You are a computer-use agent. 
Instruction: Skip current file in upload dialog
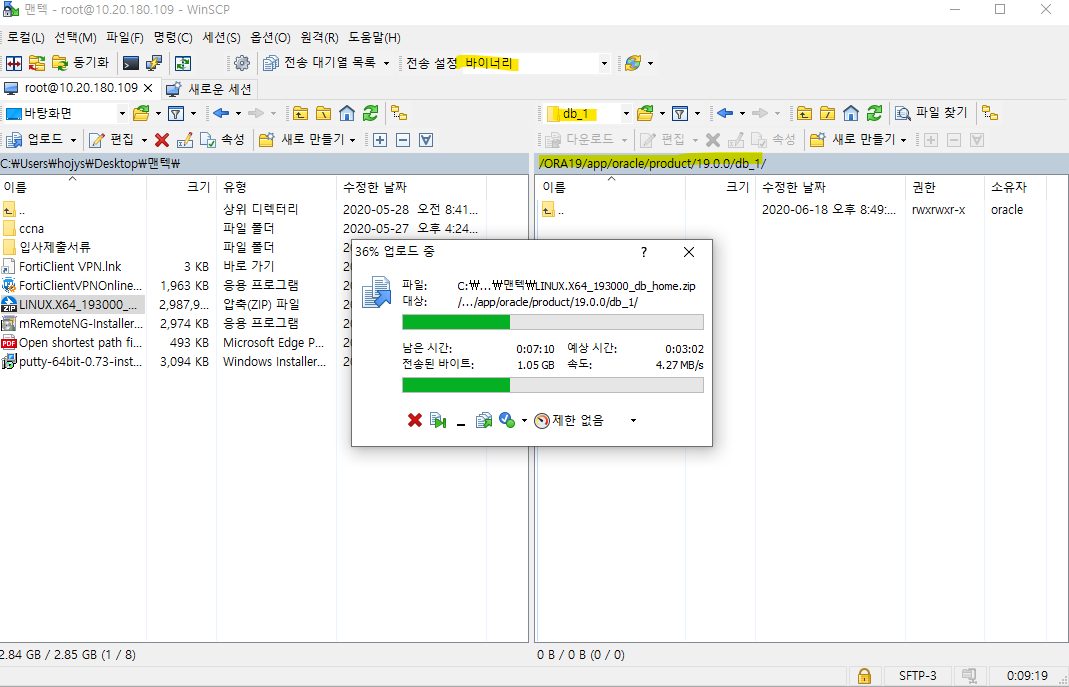tap(438, 421)
